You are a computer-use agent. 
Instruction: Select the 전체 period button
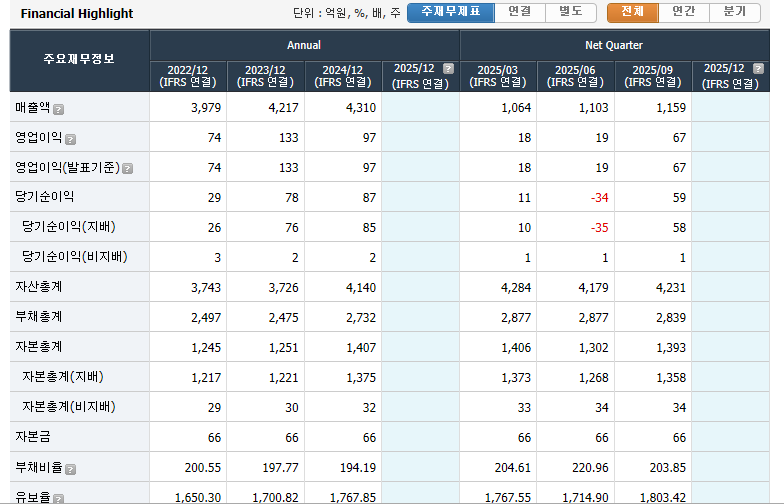[x=633, y=12]
